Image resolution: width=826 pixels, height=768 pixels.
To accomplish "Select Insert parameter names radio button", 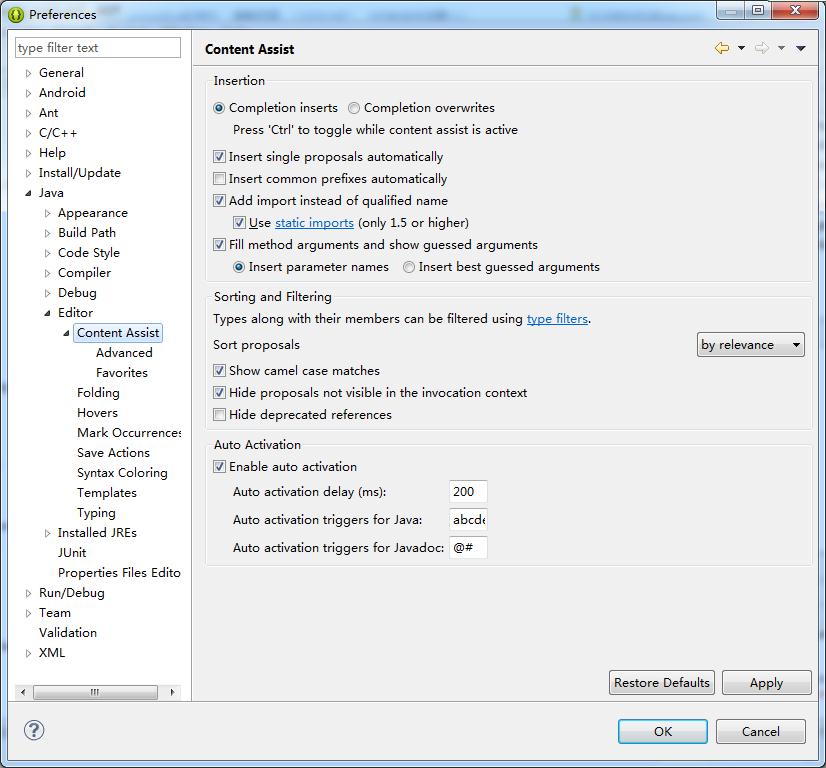I will tap(239, 267).
